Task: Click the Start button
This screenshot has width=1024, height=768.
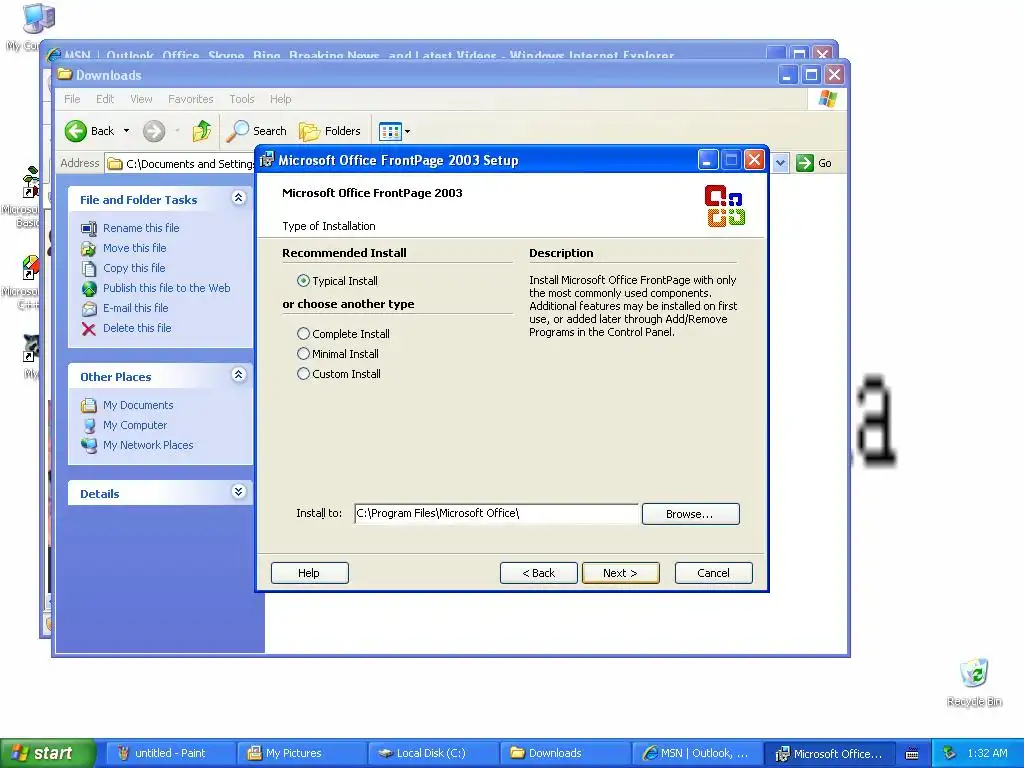Action: coord(47,754)
